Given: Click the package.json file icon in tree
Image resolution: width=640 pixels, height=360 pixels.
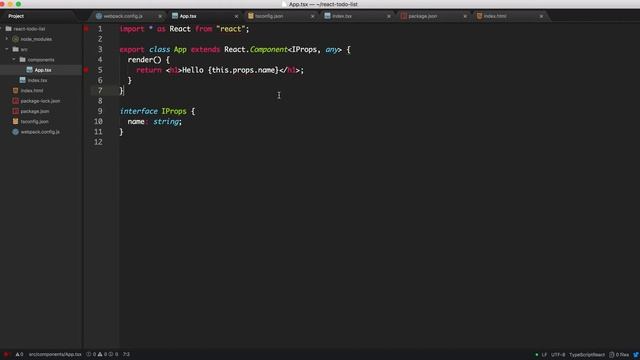Looking at the screenshot, I should (x=16, y=111).
